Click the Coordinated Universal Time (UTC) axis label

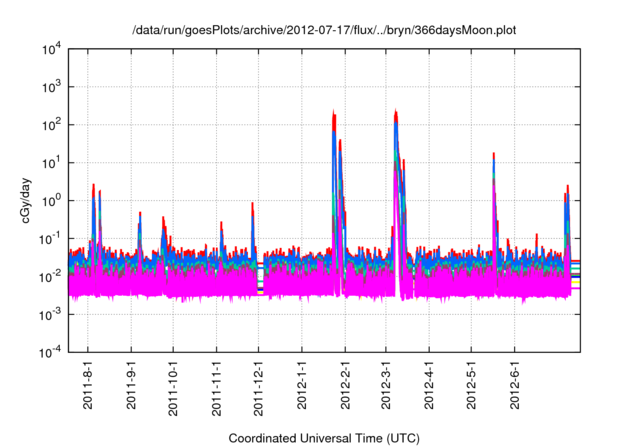pyautogui.click(x=324, y=438)
